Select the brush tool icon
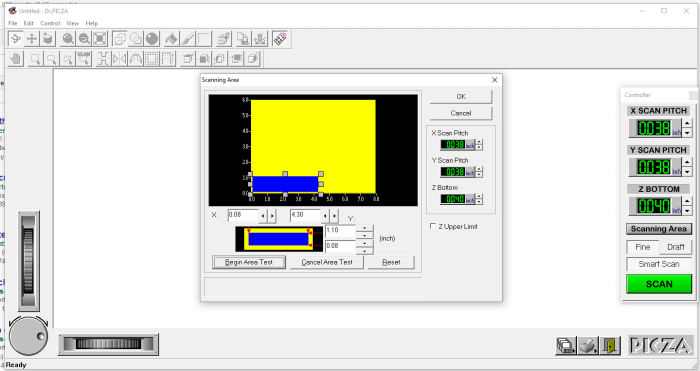 click(188, 39)
